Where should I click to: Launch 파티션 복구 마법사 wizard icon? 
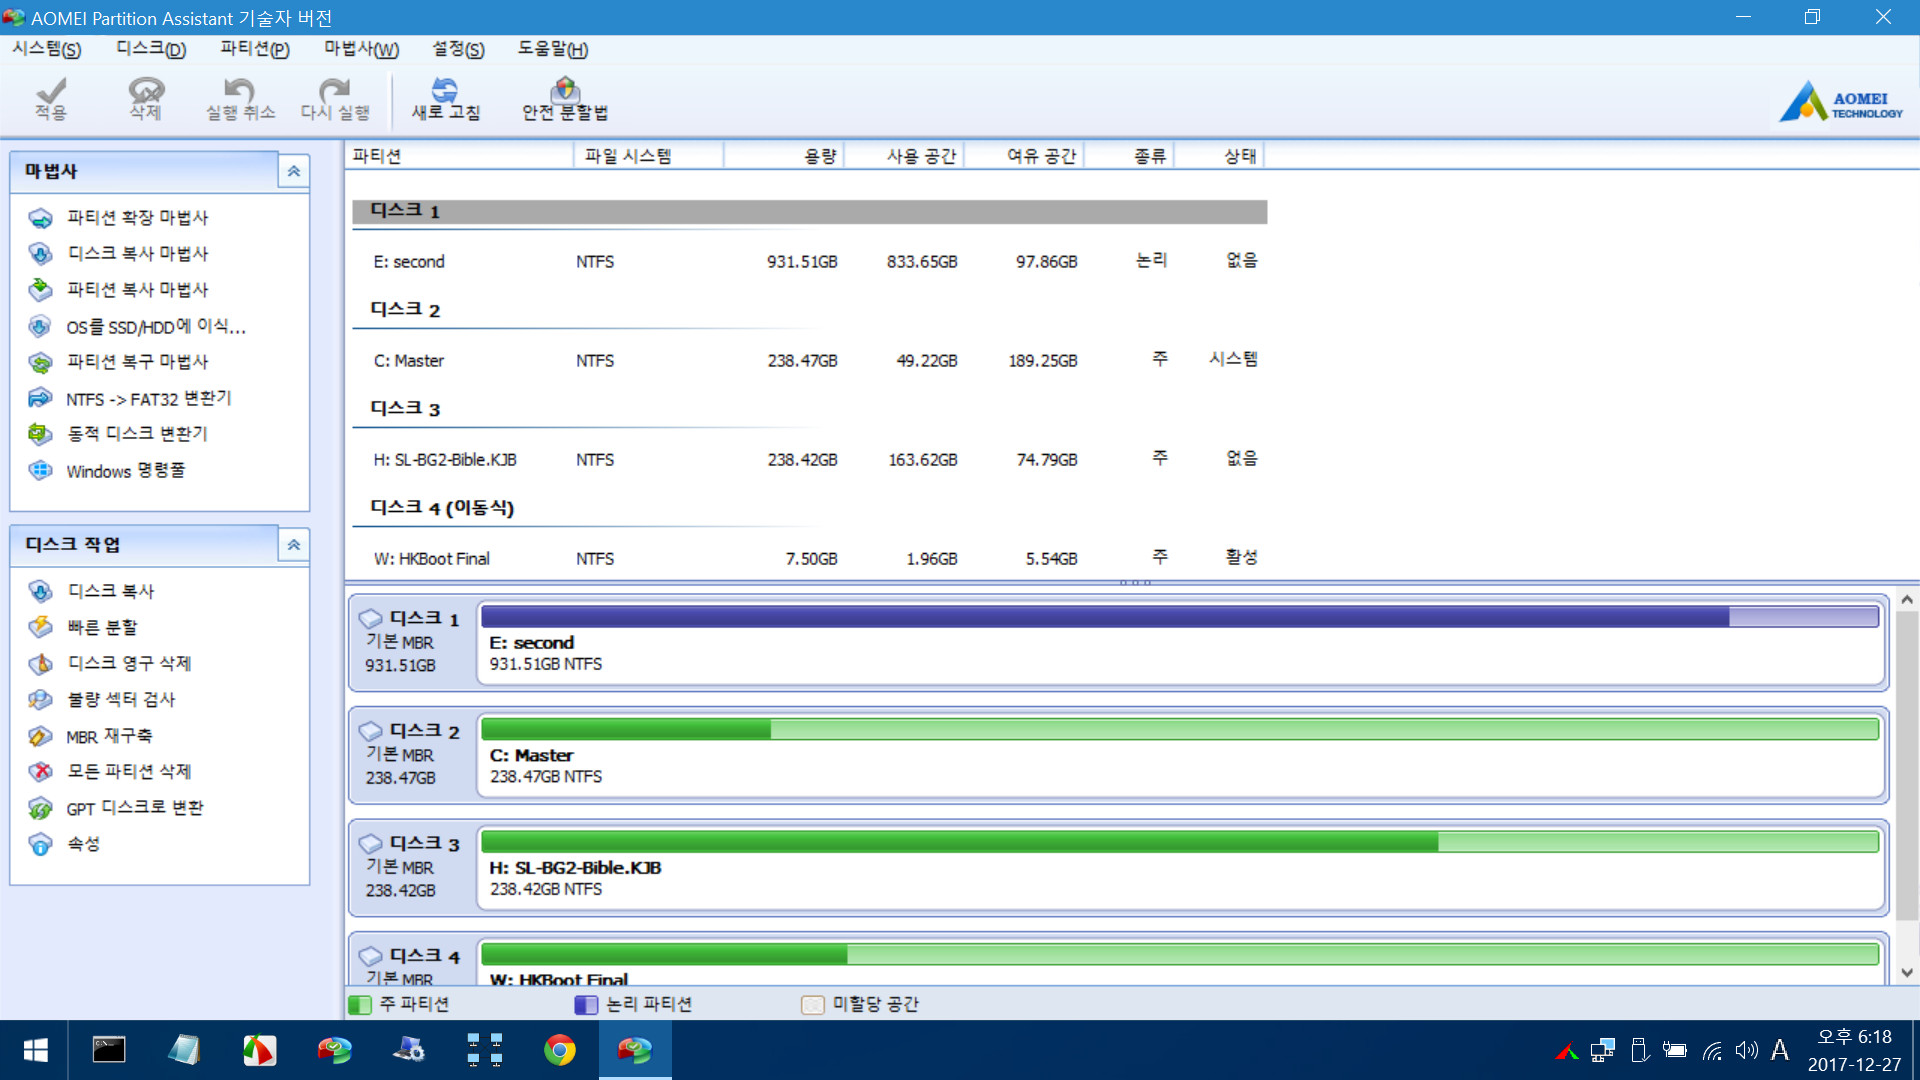(x=40, y=362)
